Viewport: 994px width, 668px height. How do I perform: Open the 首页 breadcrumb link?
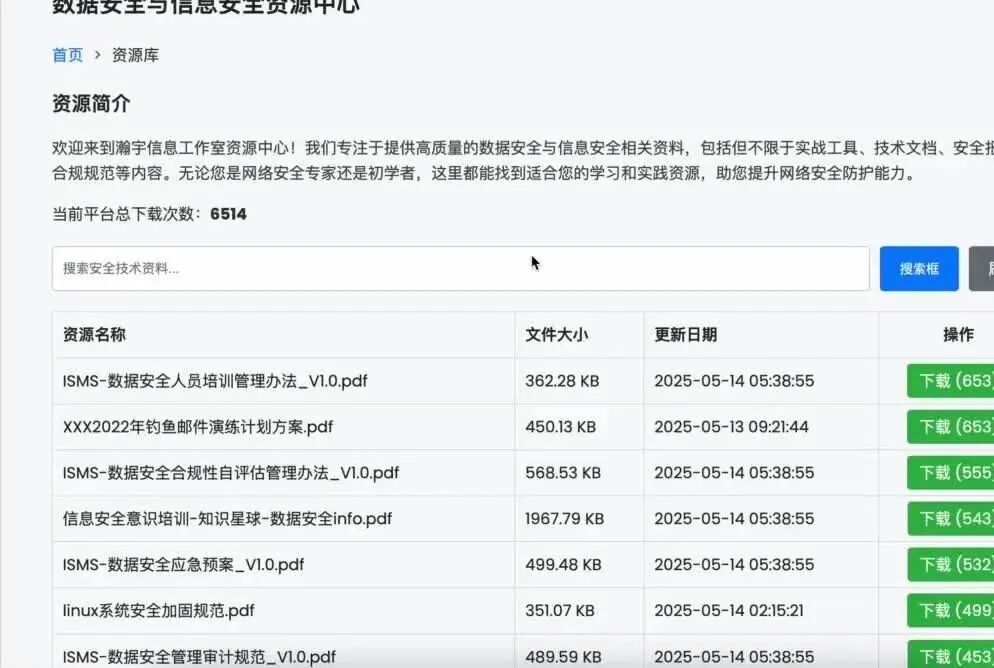pos(66,55)
